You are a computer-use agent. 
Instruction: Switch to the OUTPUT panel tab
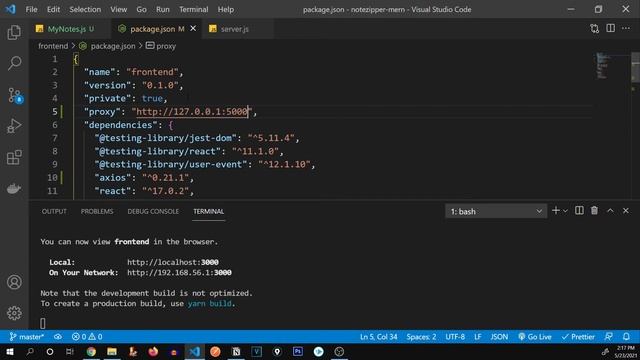tap(54, 211)
